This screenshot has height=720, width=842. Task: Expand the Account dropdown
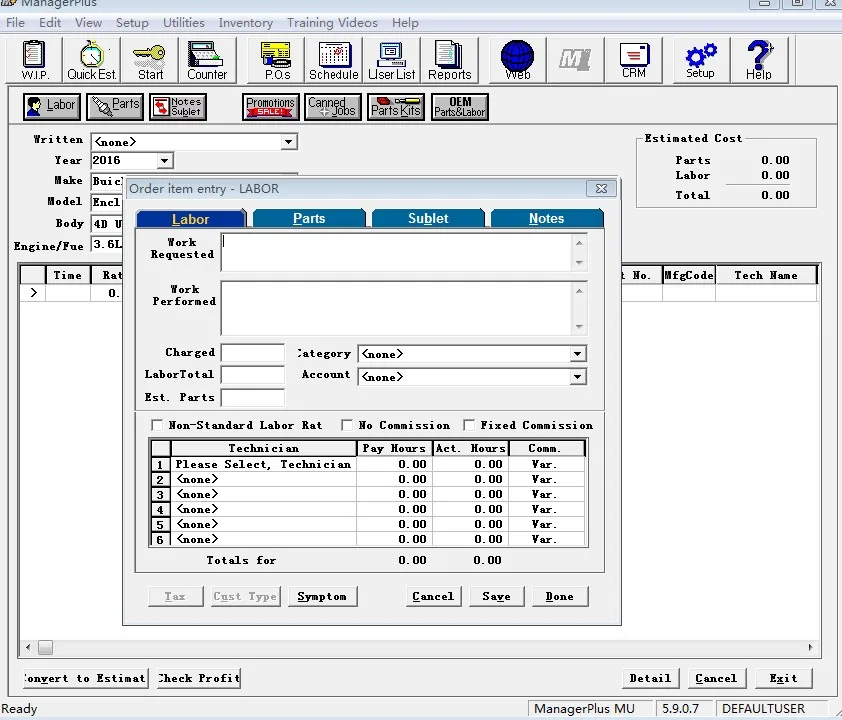click(x=577, y=377)
